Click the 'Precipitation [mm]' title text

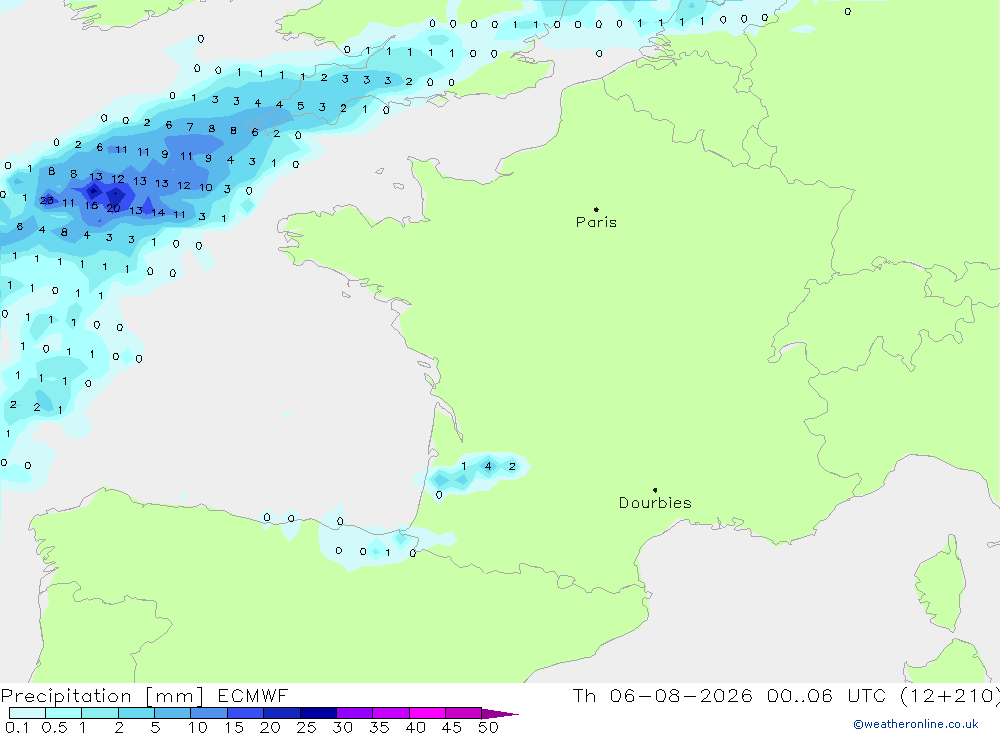pyautogui.click(x=102, y=696)
